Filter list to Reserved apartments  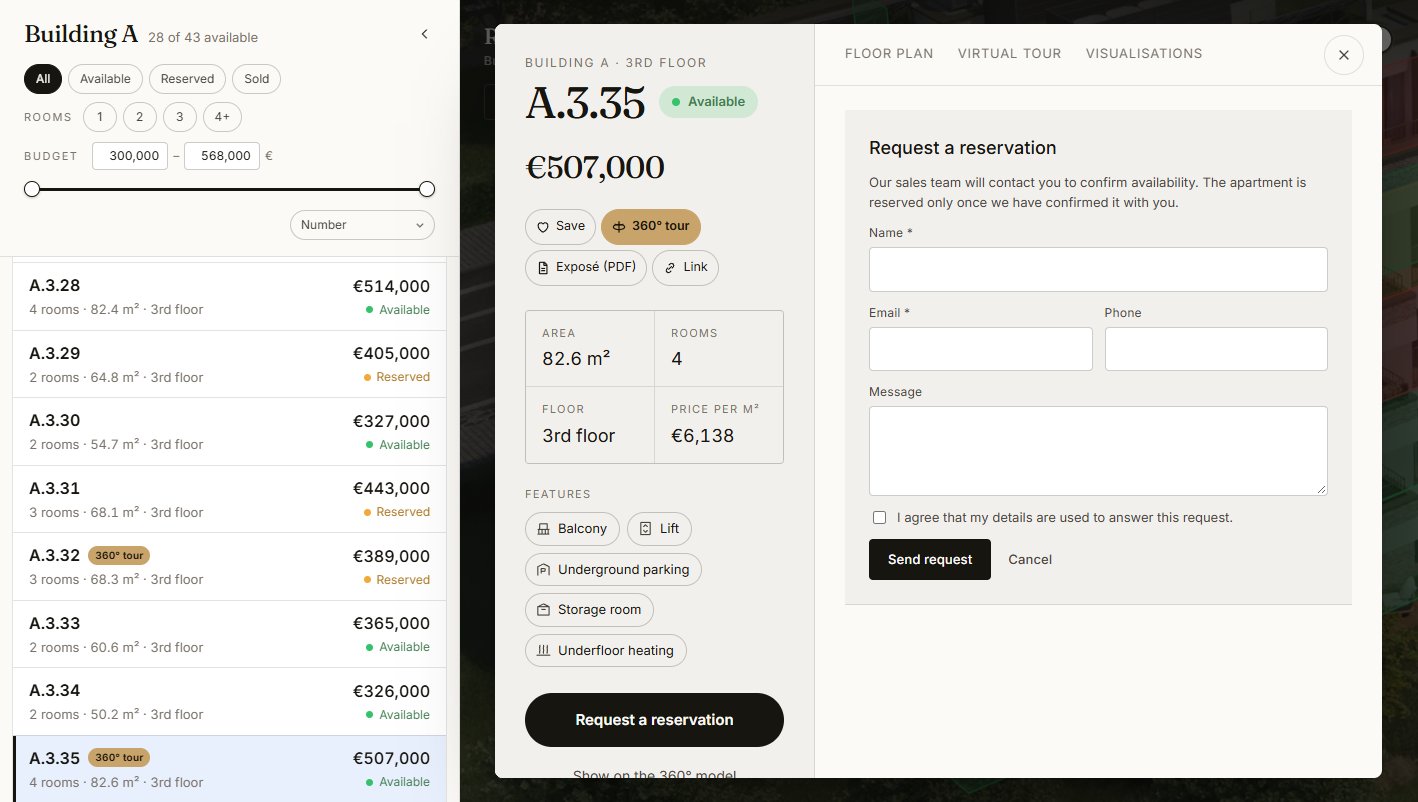click(187, 79)
